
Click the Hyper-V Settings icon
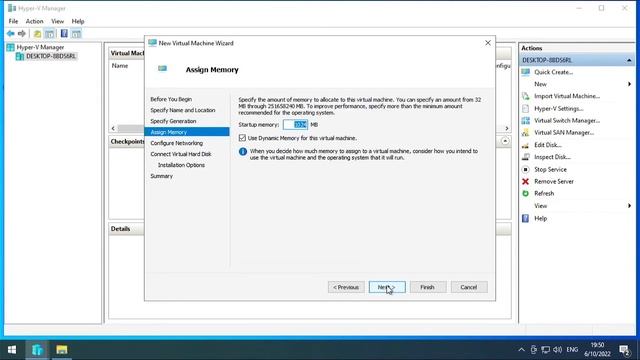[526, 109]
